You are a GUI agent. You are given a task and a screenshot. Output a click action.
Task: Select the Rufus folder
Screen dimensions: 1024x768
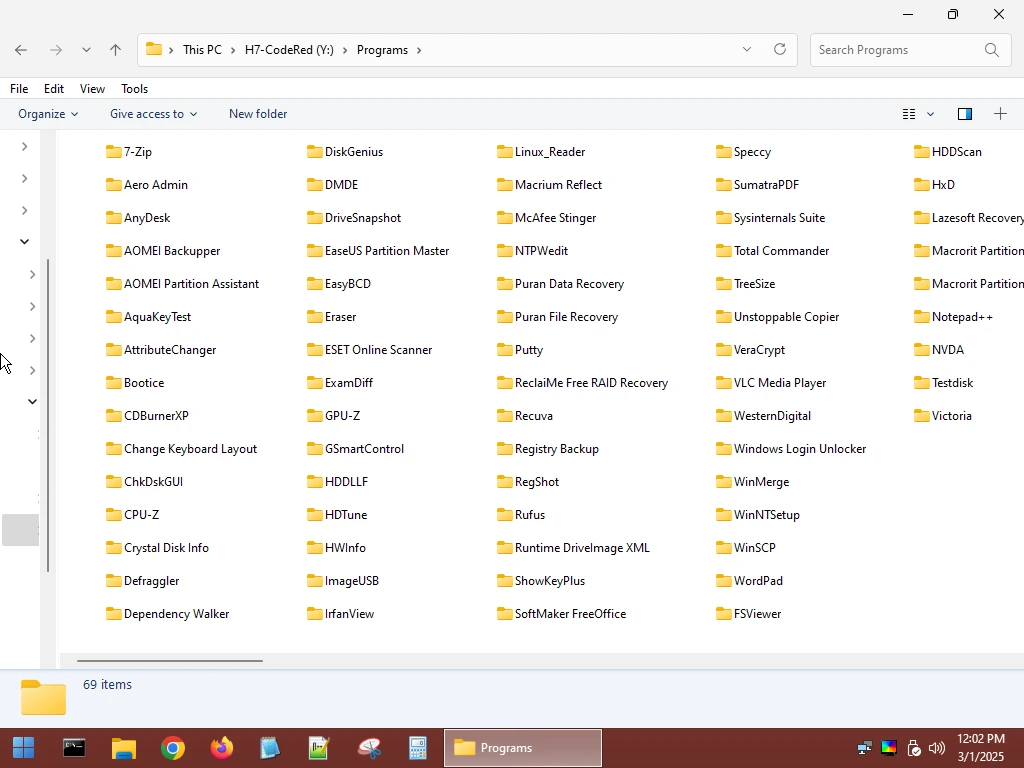521,515
